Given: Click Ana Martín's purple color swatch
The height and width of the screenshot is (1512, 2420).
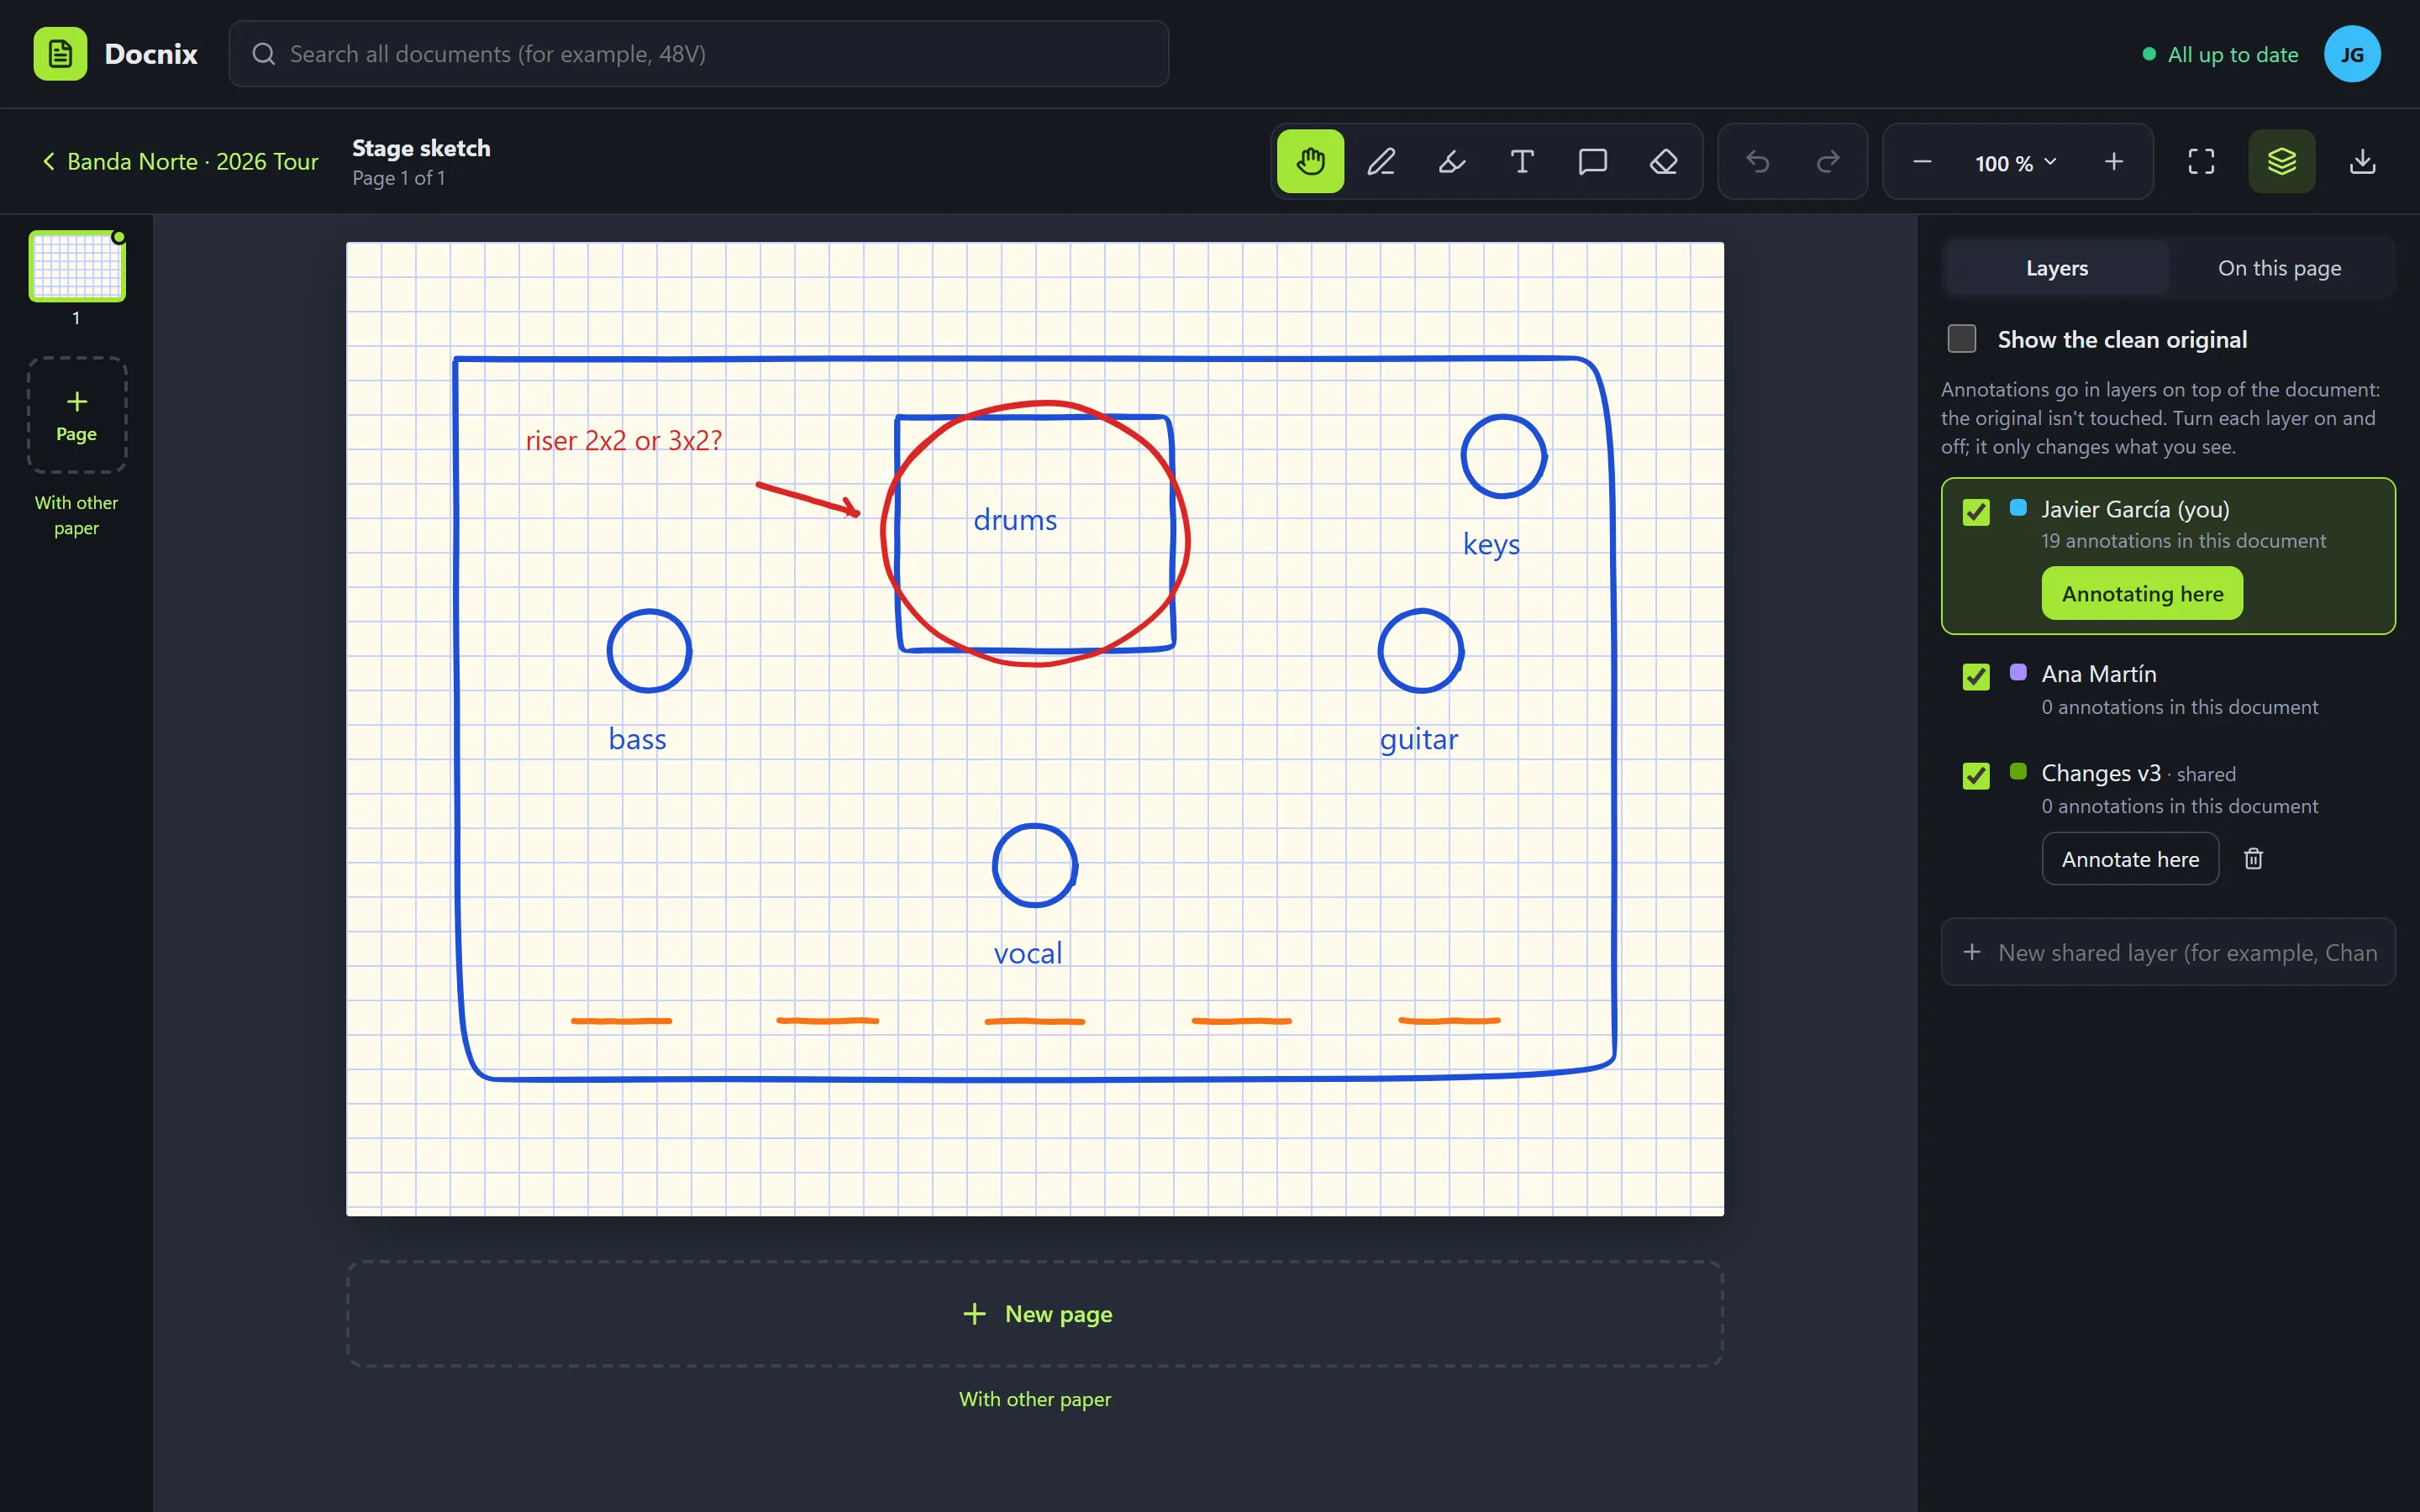Looking at the screenshot, I should [x=2018, y=672].
